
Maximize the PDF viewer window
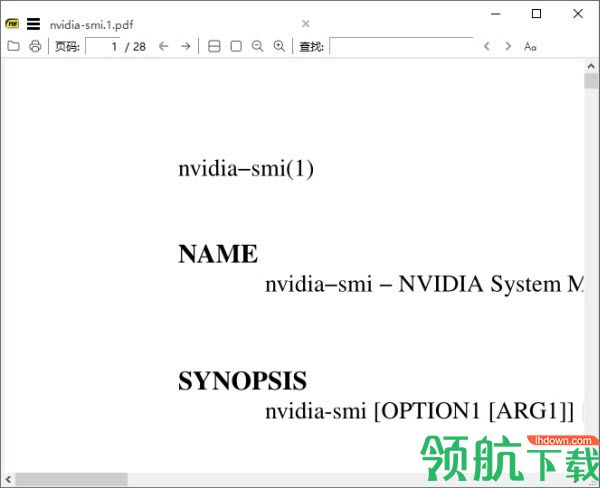coord(536,14)
